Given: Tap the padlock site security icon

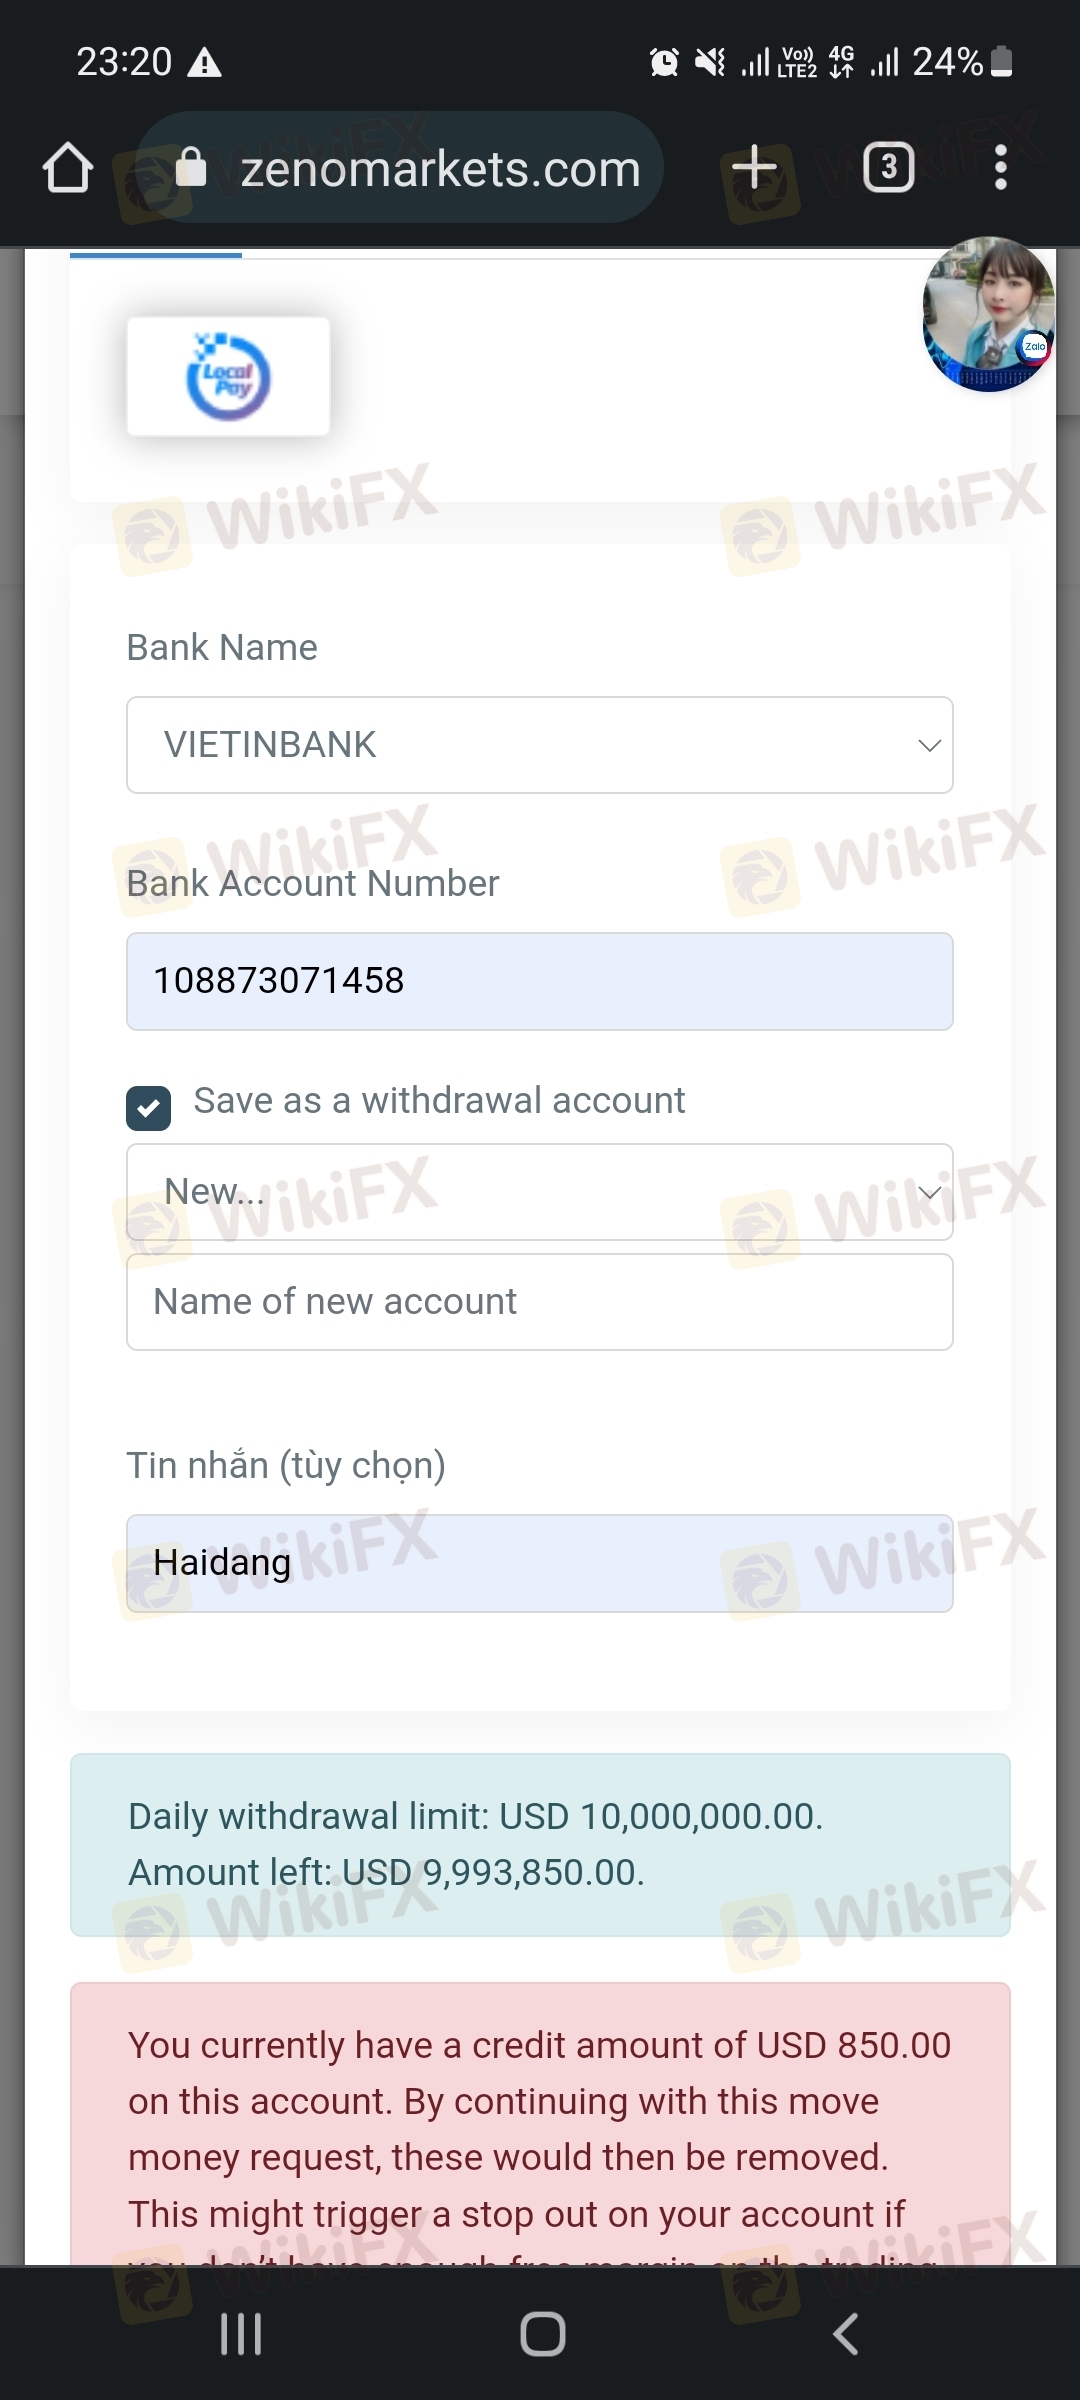Looking at the screenshot, I should pos(191,167).
